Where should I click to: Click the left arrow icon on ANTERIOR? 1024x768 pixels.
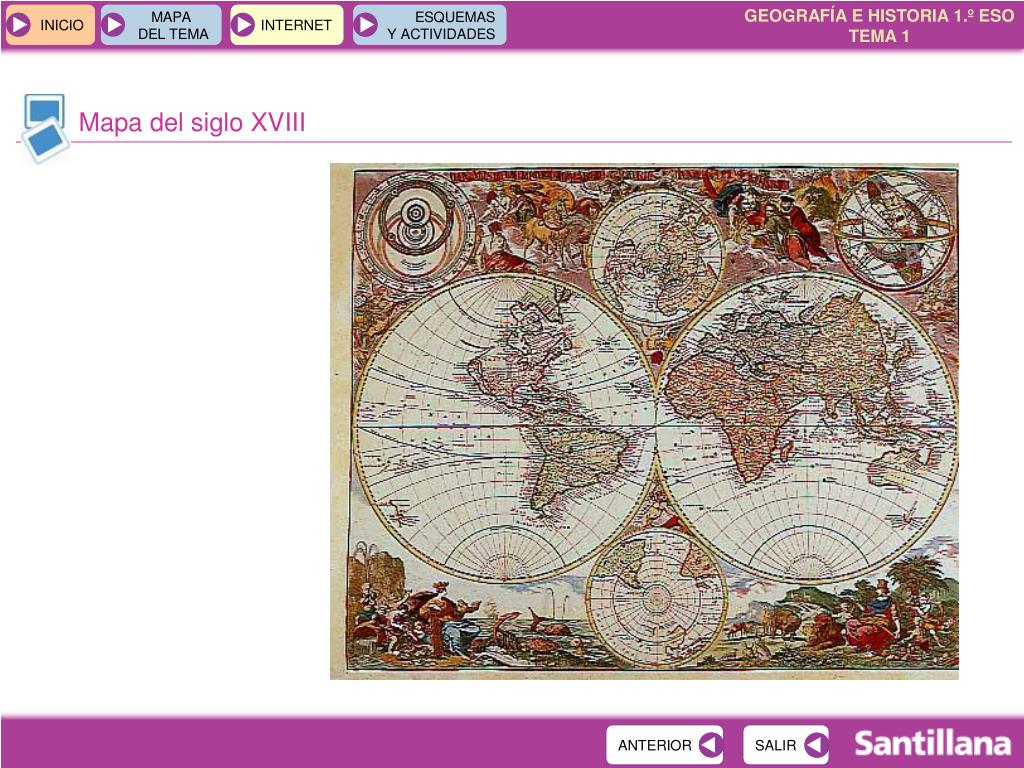710,744
